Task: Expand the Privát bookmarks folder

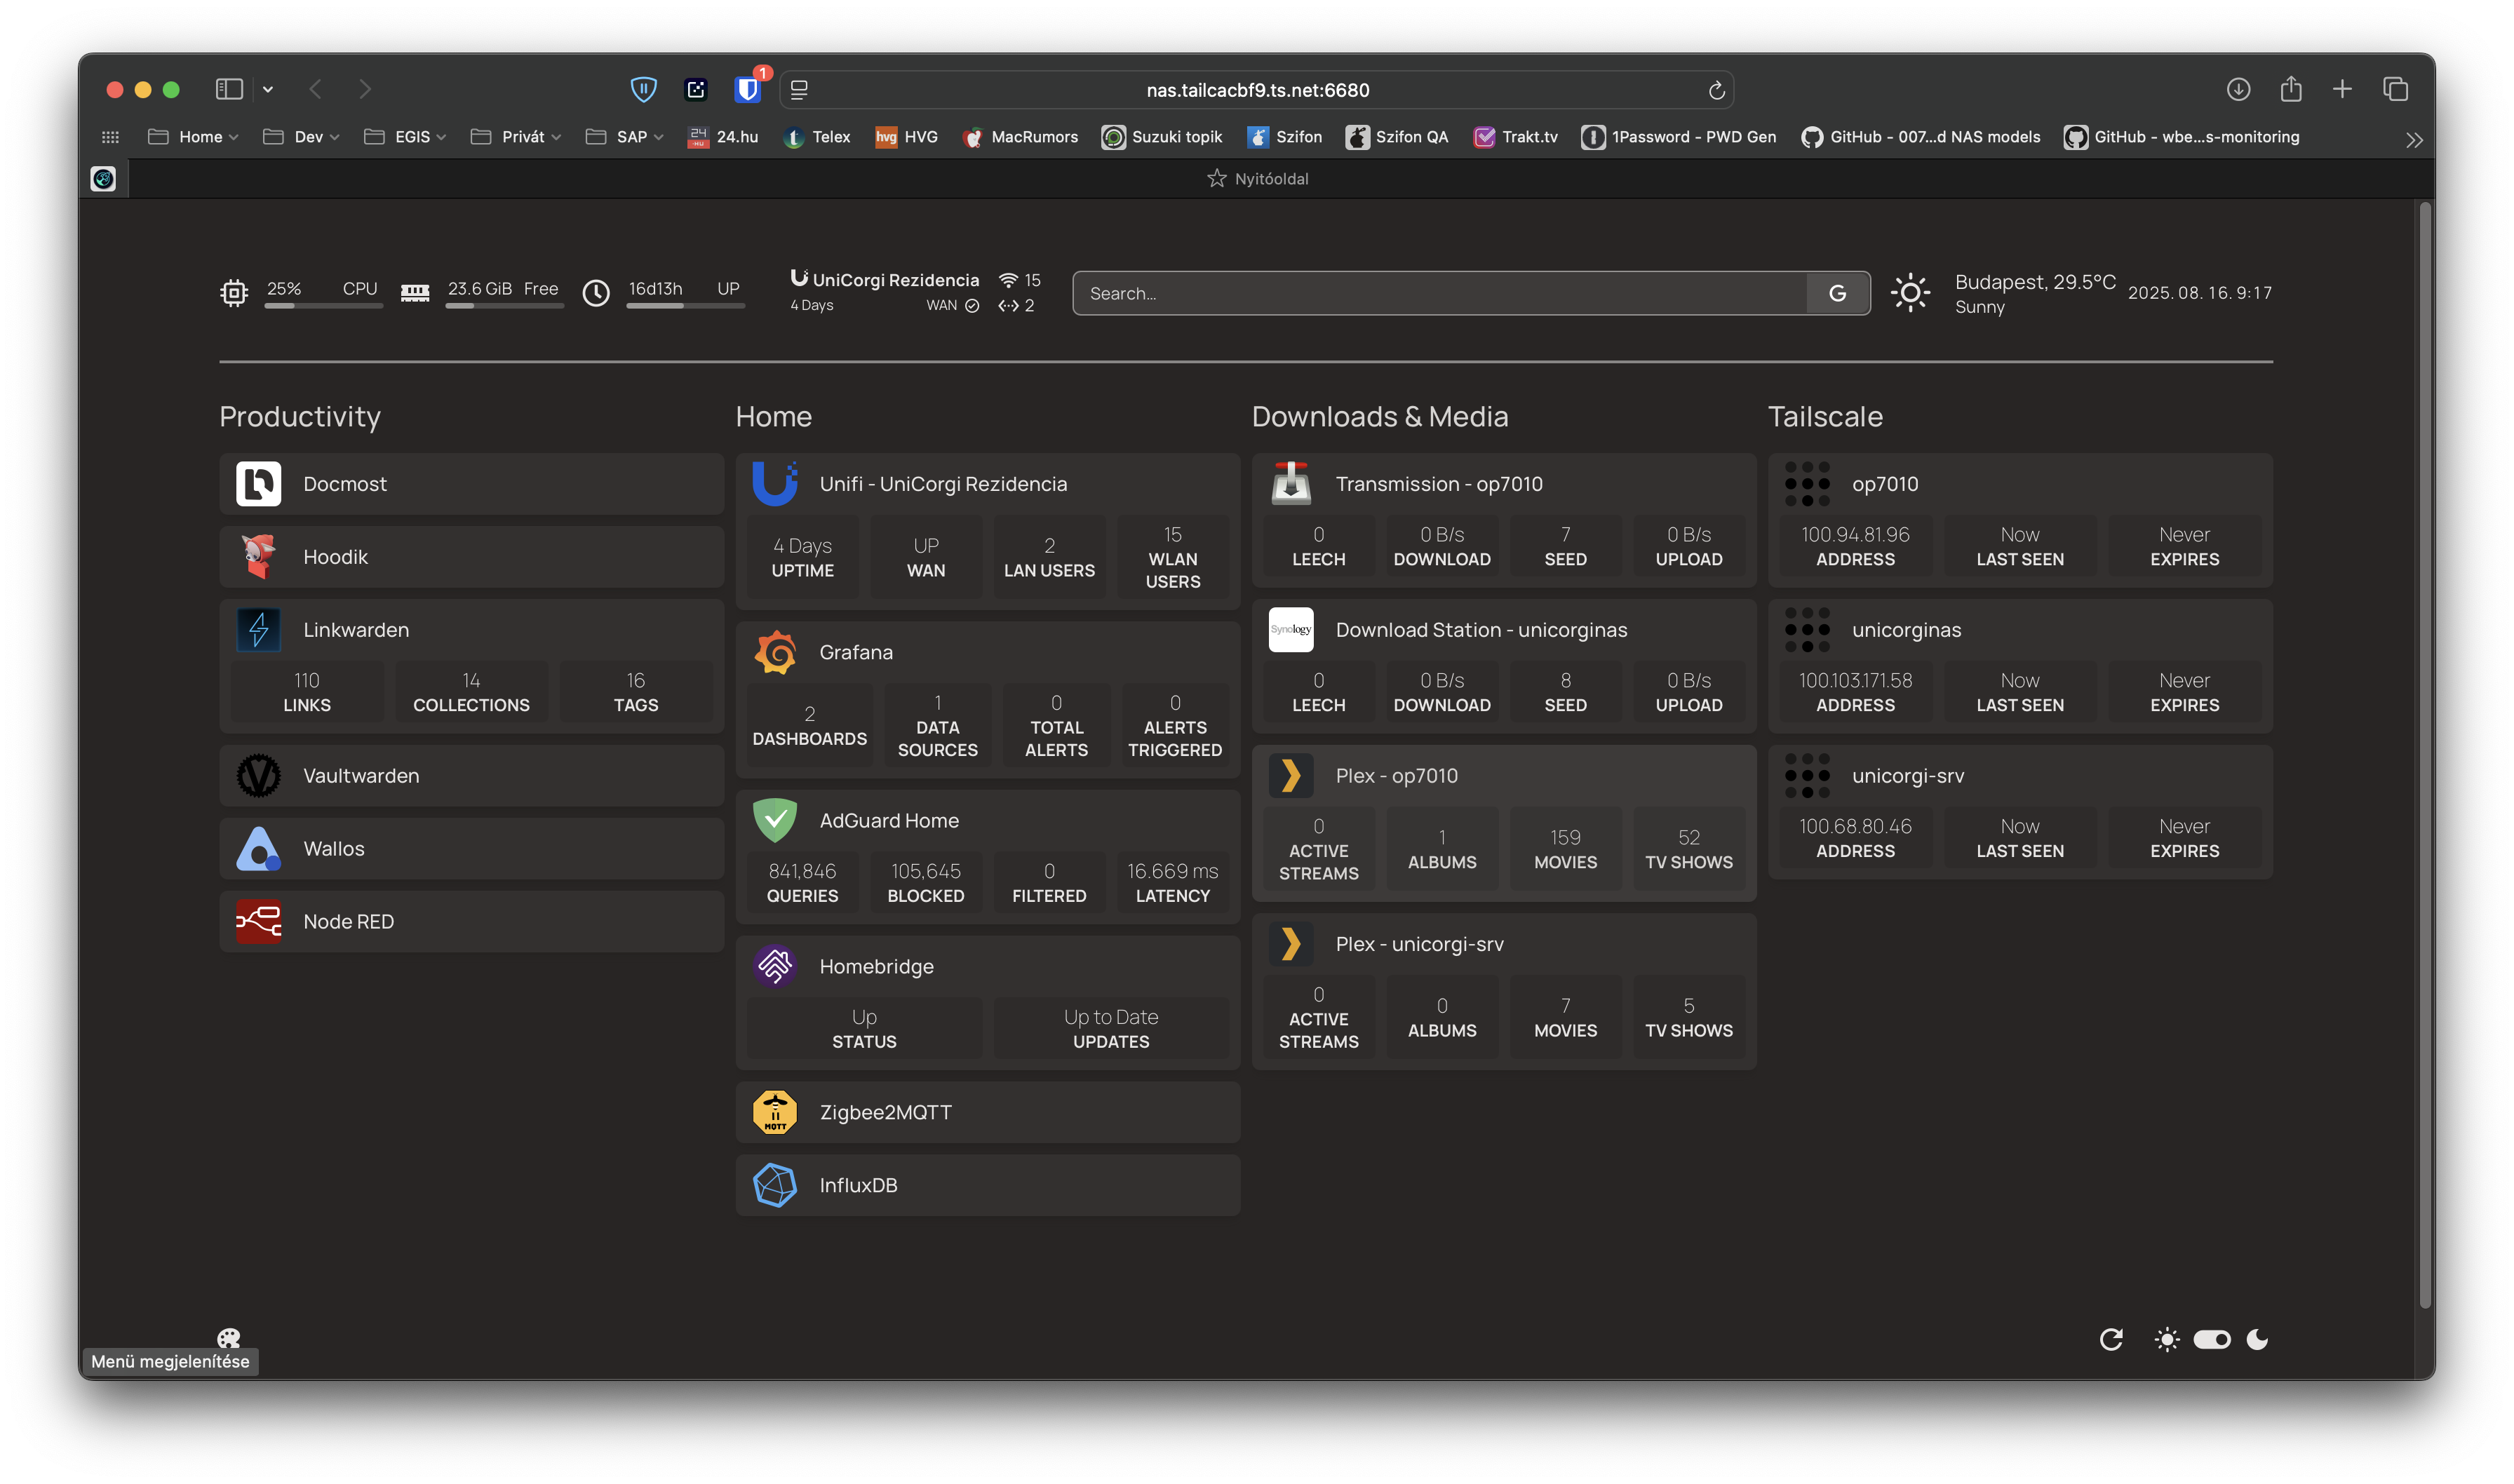Action: coord(516,137)
